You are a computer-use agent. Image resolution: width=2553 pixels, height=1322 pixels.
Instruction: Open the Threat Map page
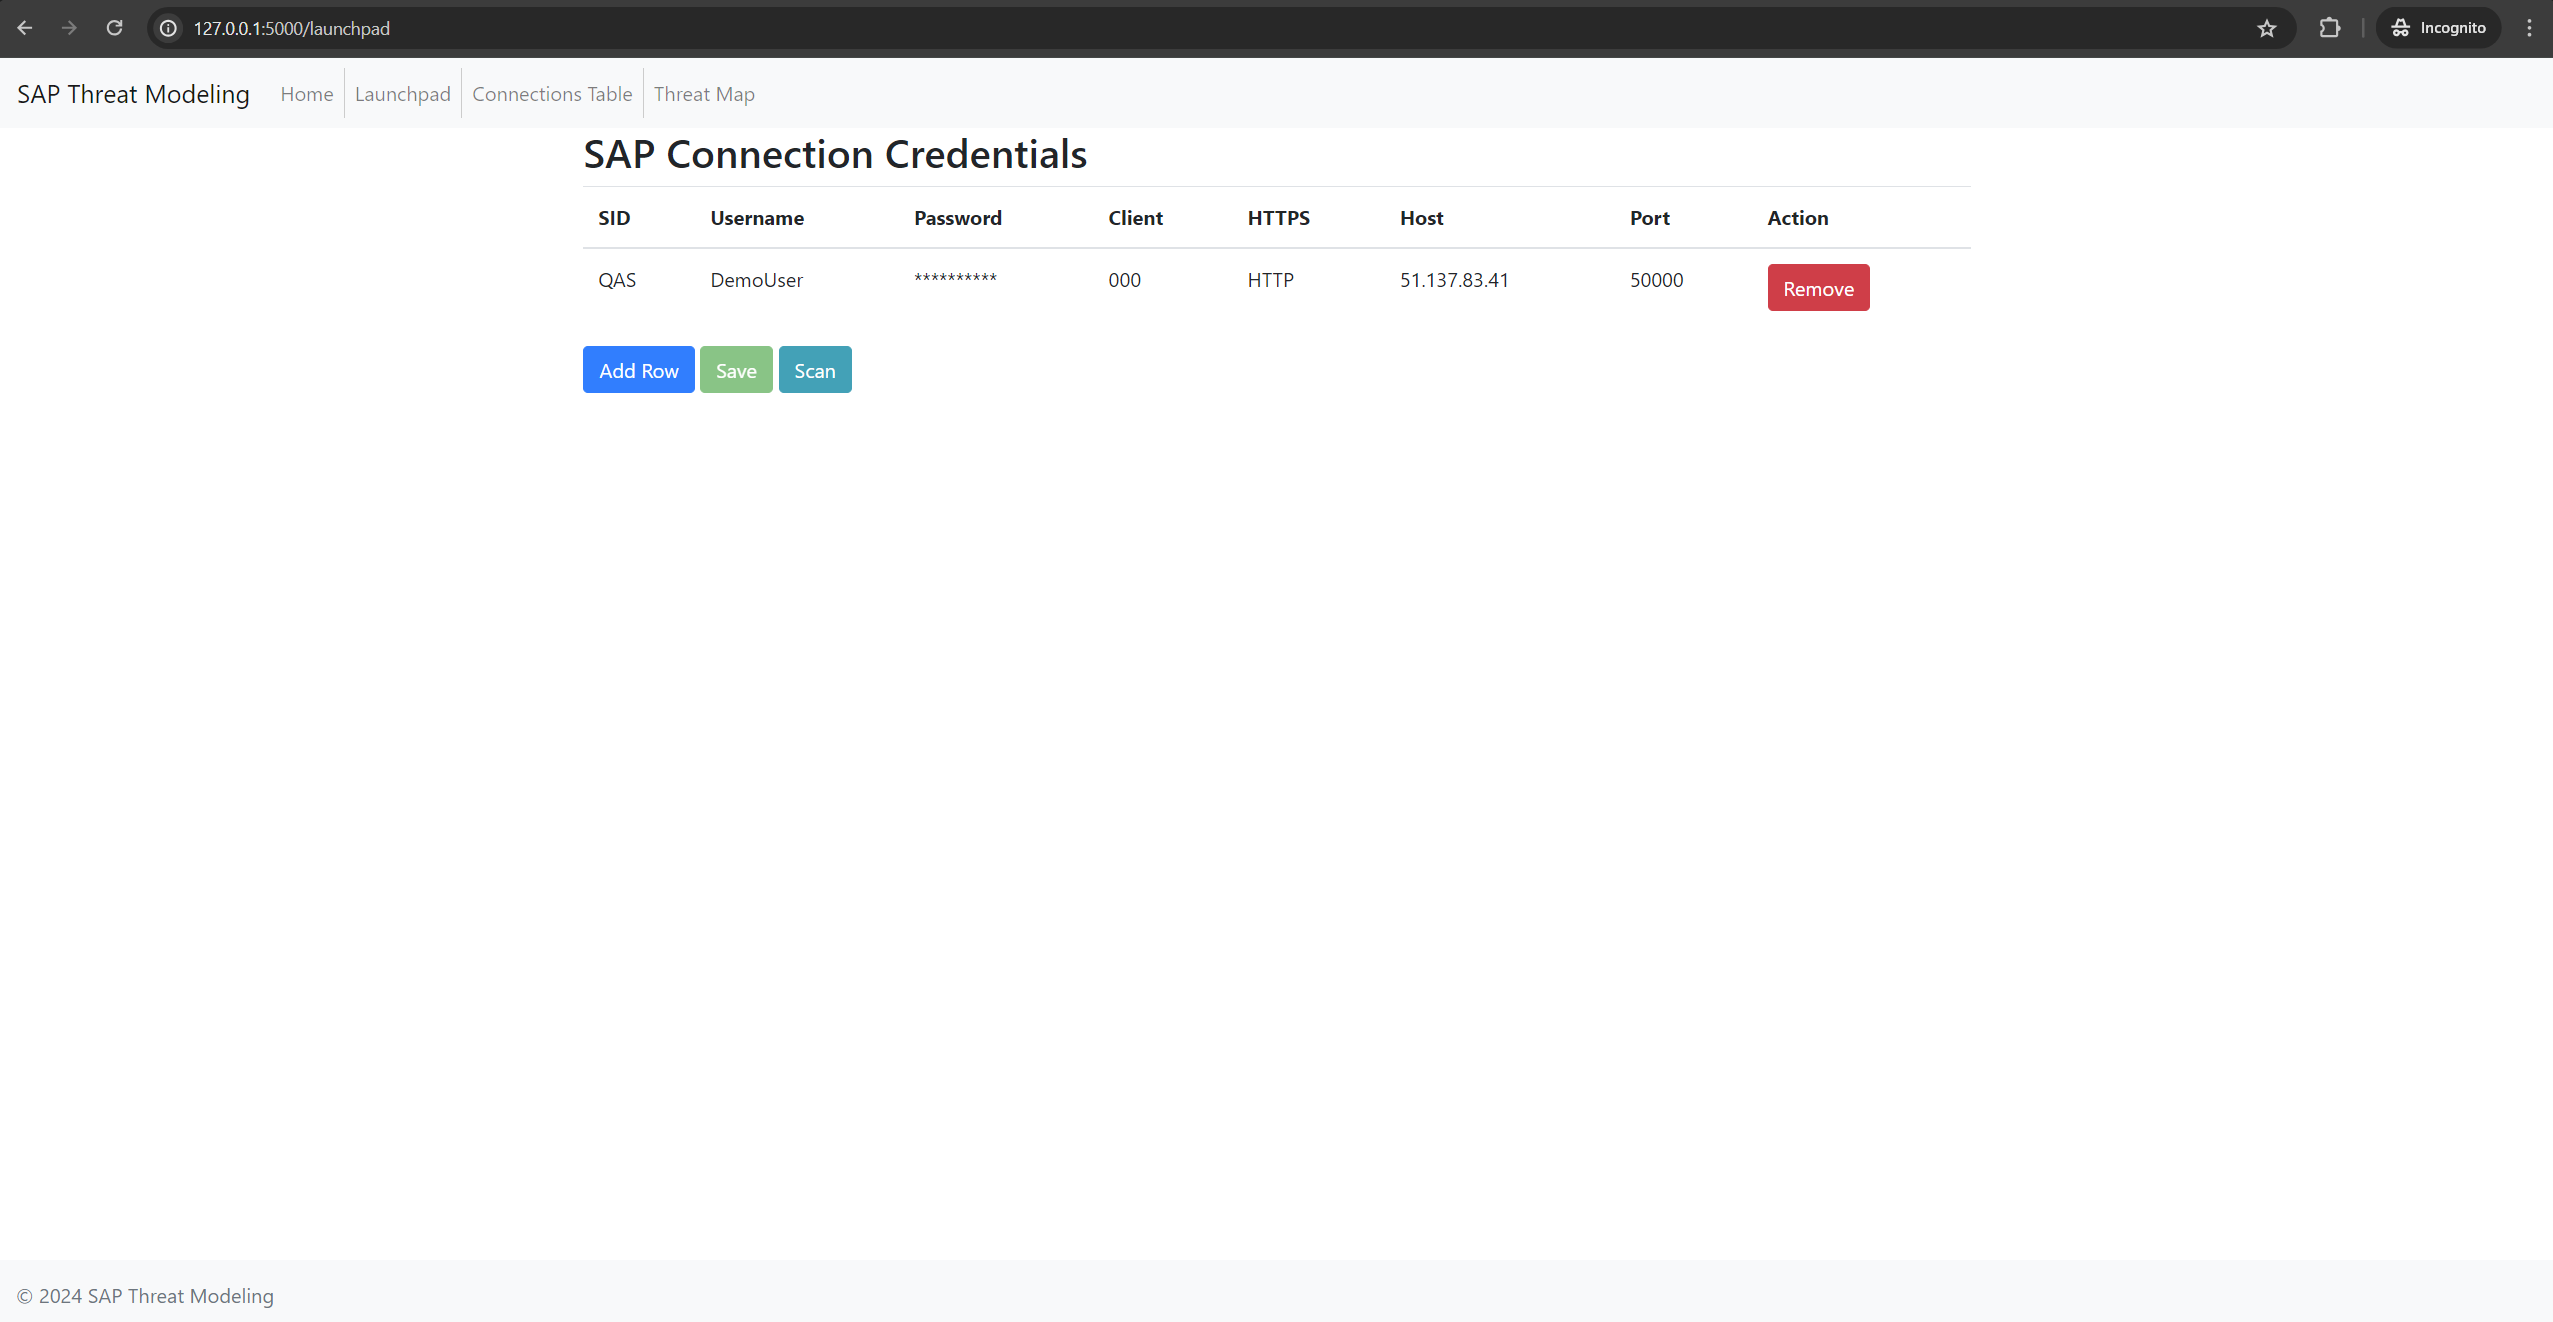pyautogui.click(x=704, y=94)
